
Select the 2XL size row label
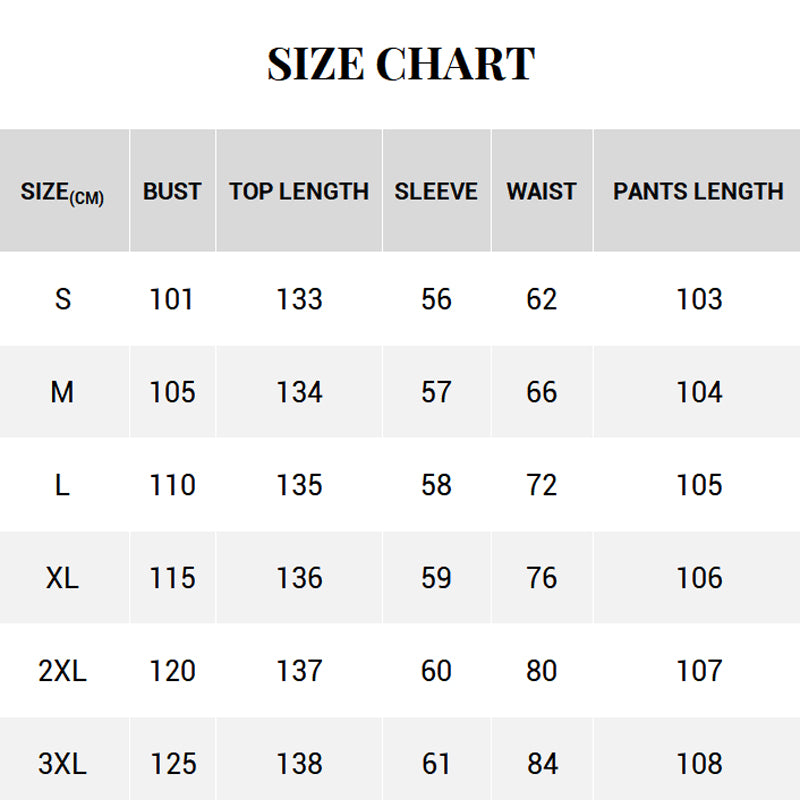tap(62, 671)
